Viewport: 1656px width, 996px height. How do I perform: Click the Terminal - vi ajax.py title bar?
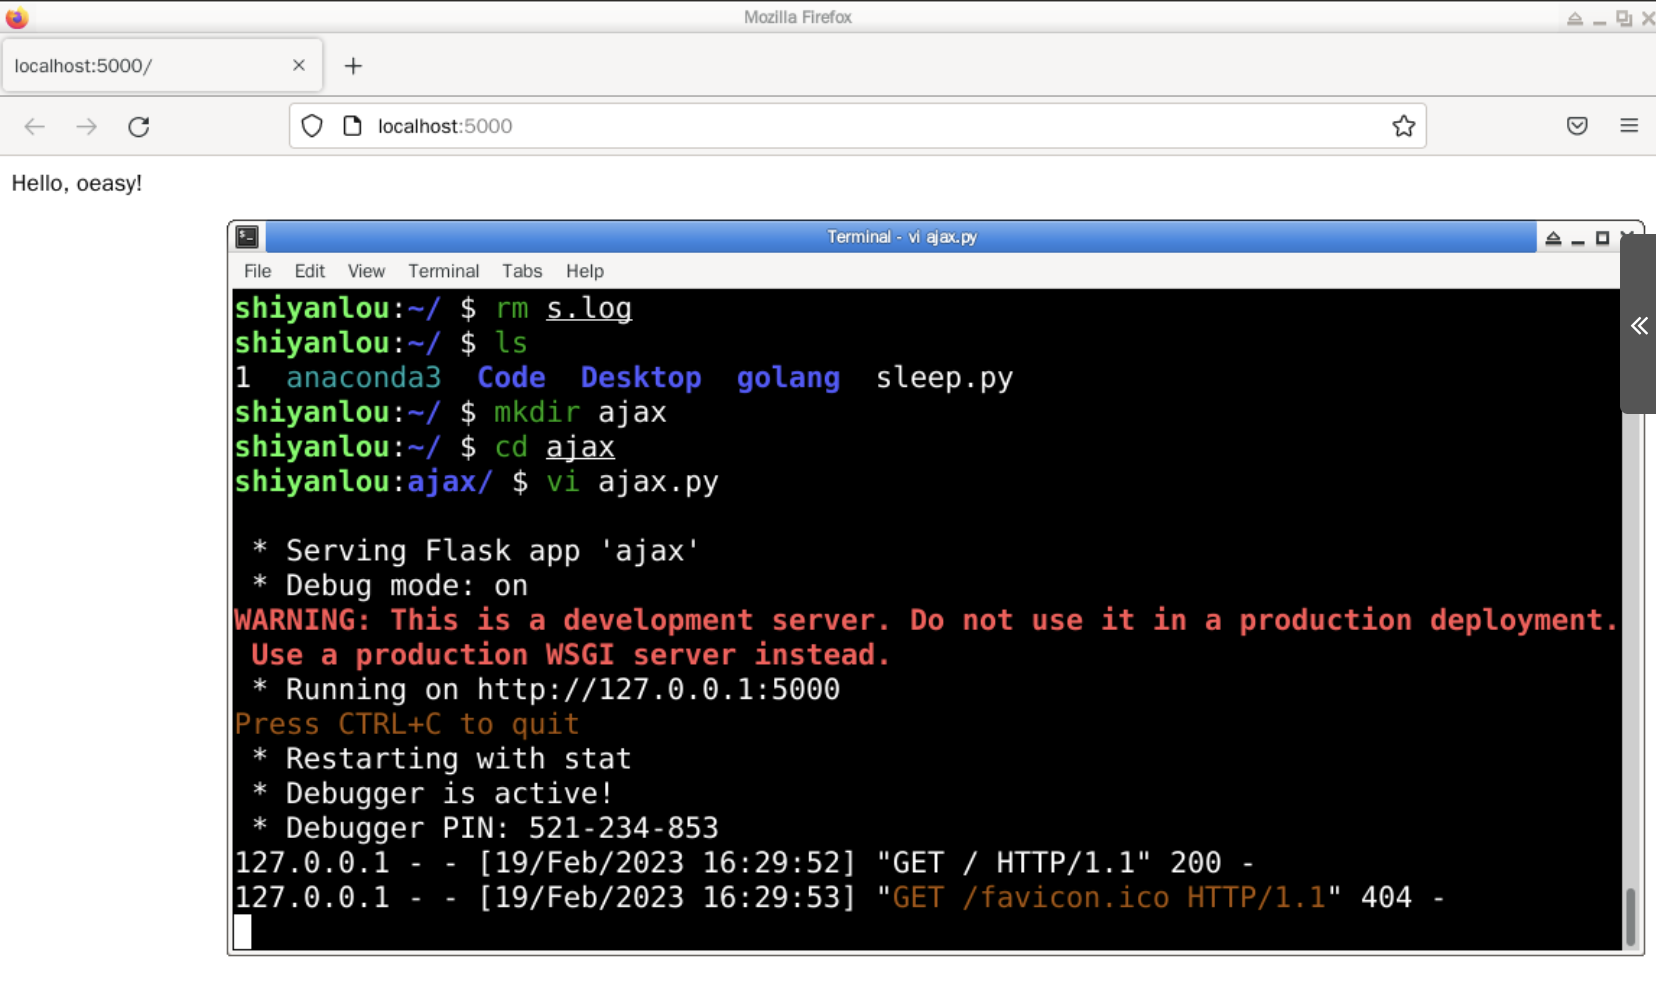pos(901,237)
